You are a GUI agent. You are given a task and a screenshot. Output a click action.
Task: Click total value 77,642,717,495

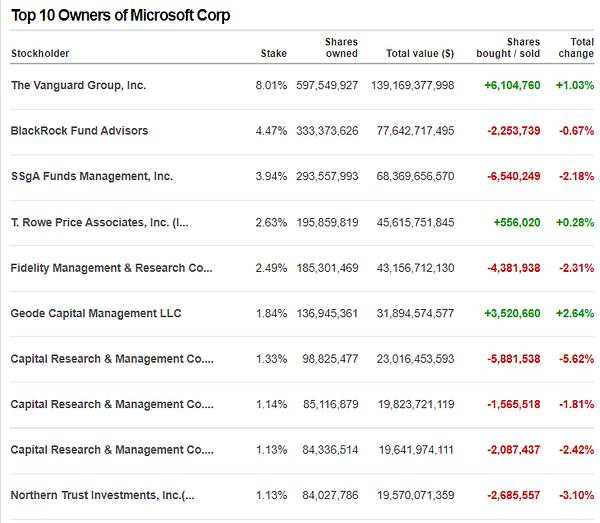pos(415,131)
